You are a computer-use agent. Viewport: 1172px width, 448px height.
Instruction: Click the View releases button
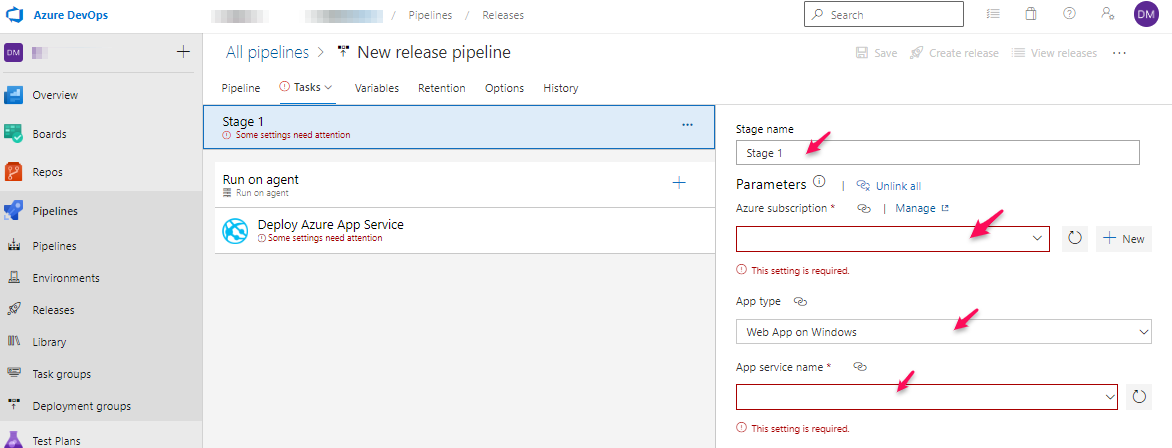click(x=1055, y=53)
